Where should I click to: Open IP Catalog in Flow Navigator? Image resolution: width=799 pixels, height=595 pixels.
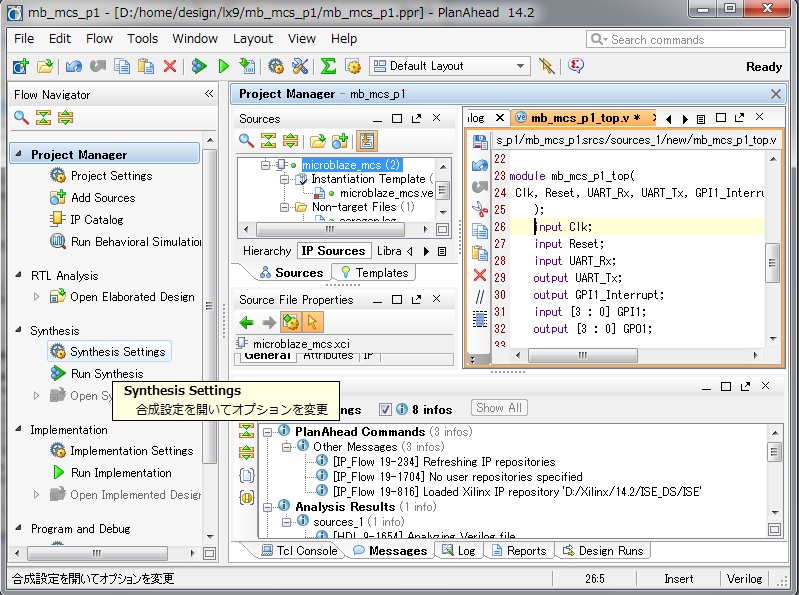click(x=87, y=220)
